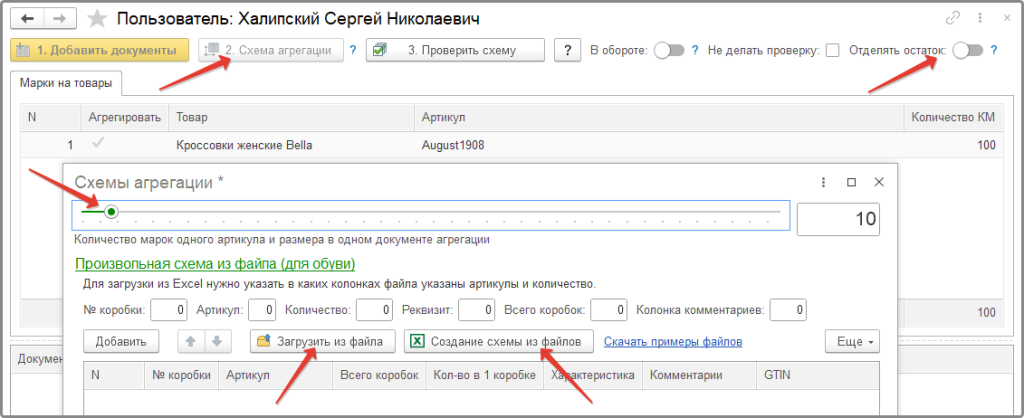The image size is (1024, 418).
Task: Click the green slider handle
Action: 112,212
